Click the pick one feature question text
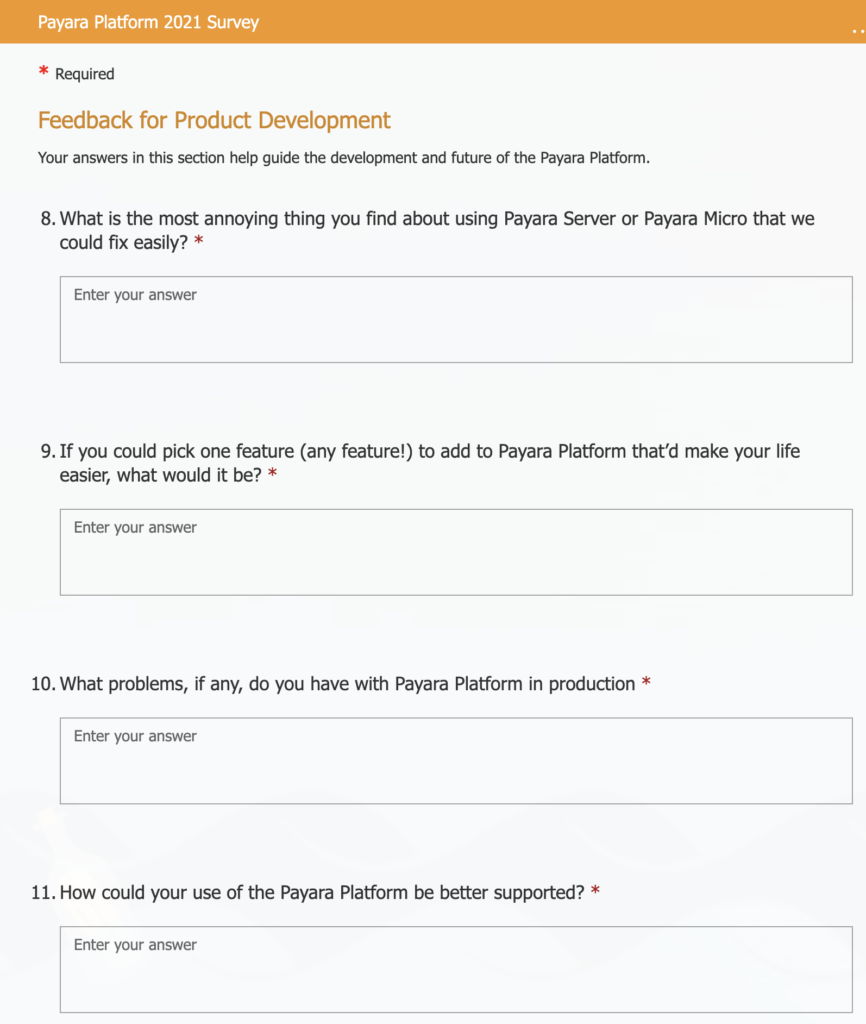This screenshot has height=1024, width=866. click(x=430, y=463)
